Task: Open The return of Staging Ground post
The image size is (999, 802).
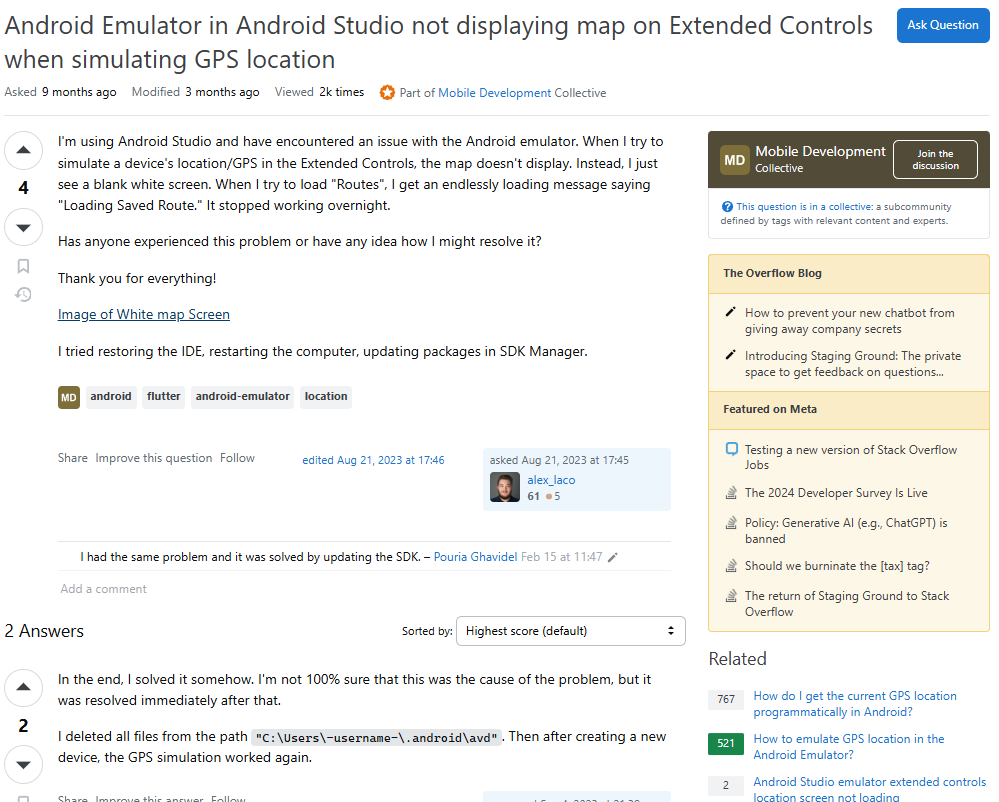Action: (847, 604)
